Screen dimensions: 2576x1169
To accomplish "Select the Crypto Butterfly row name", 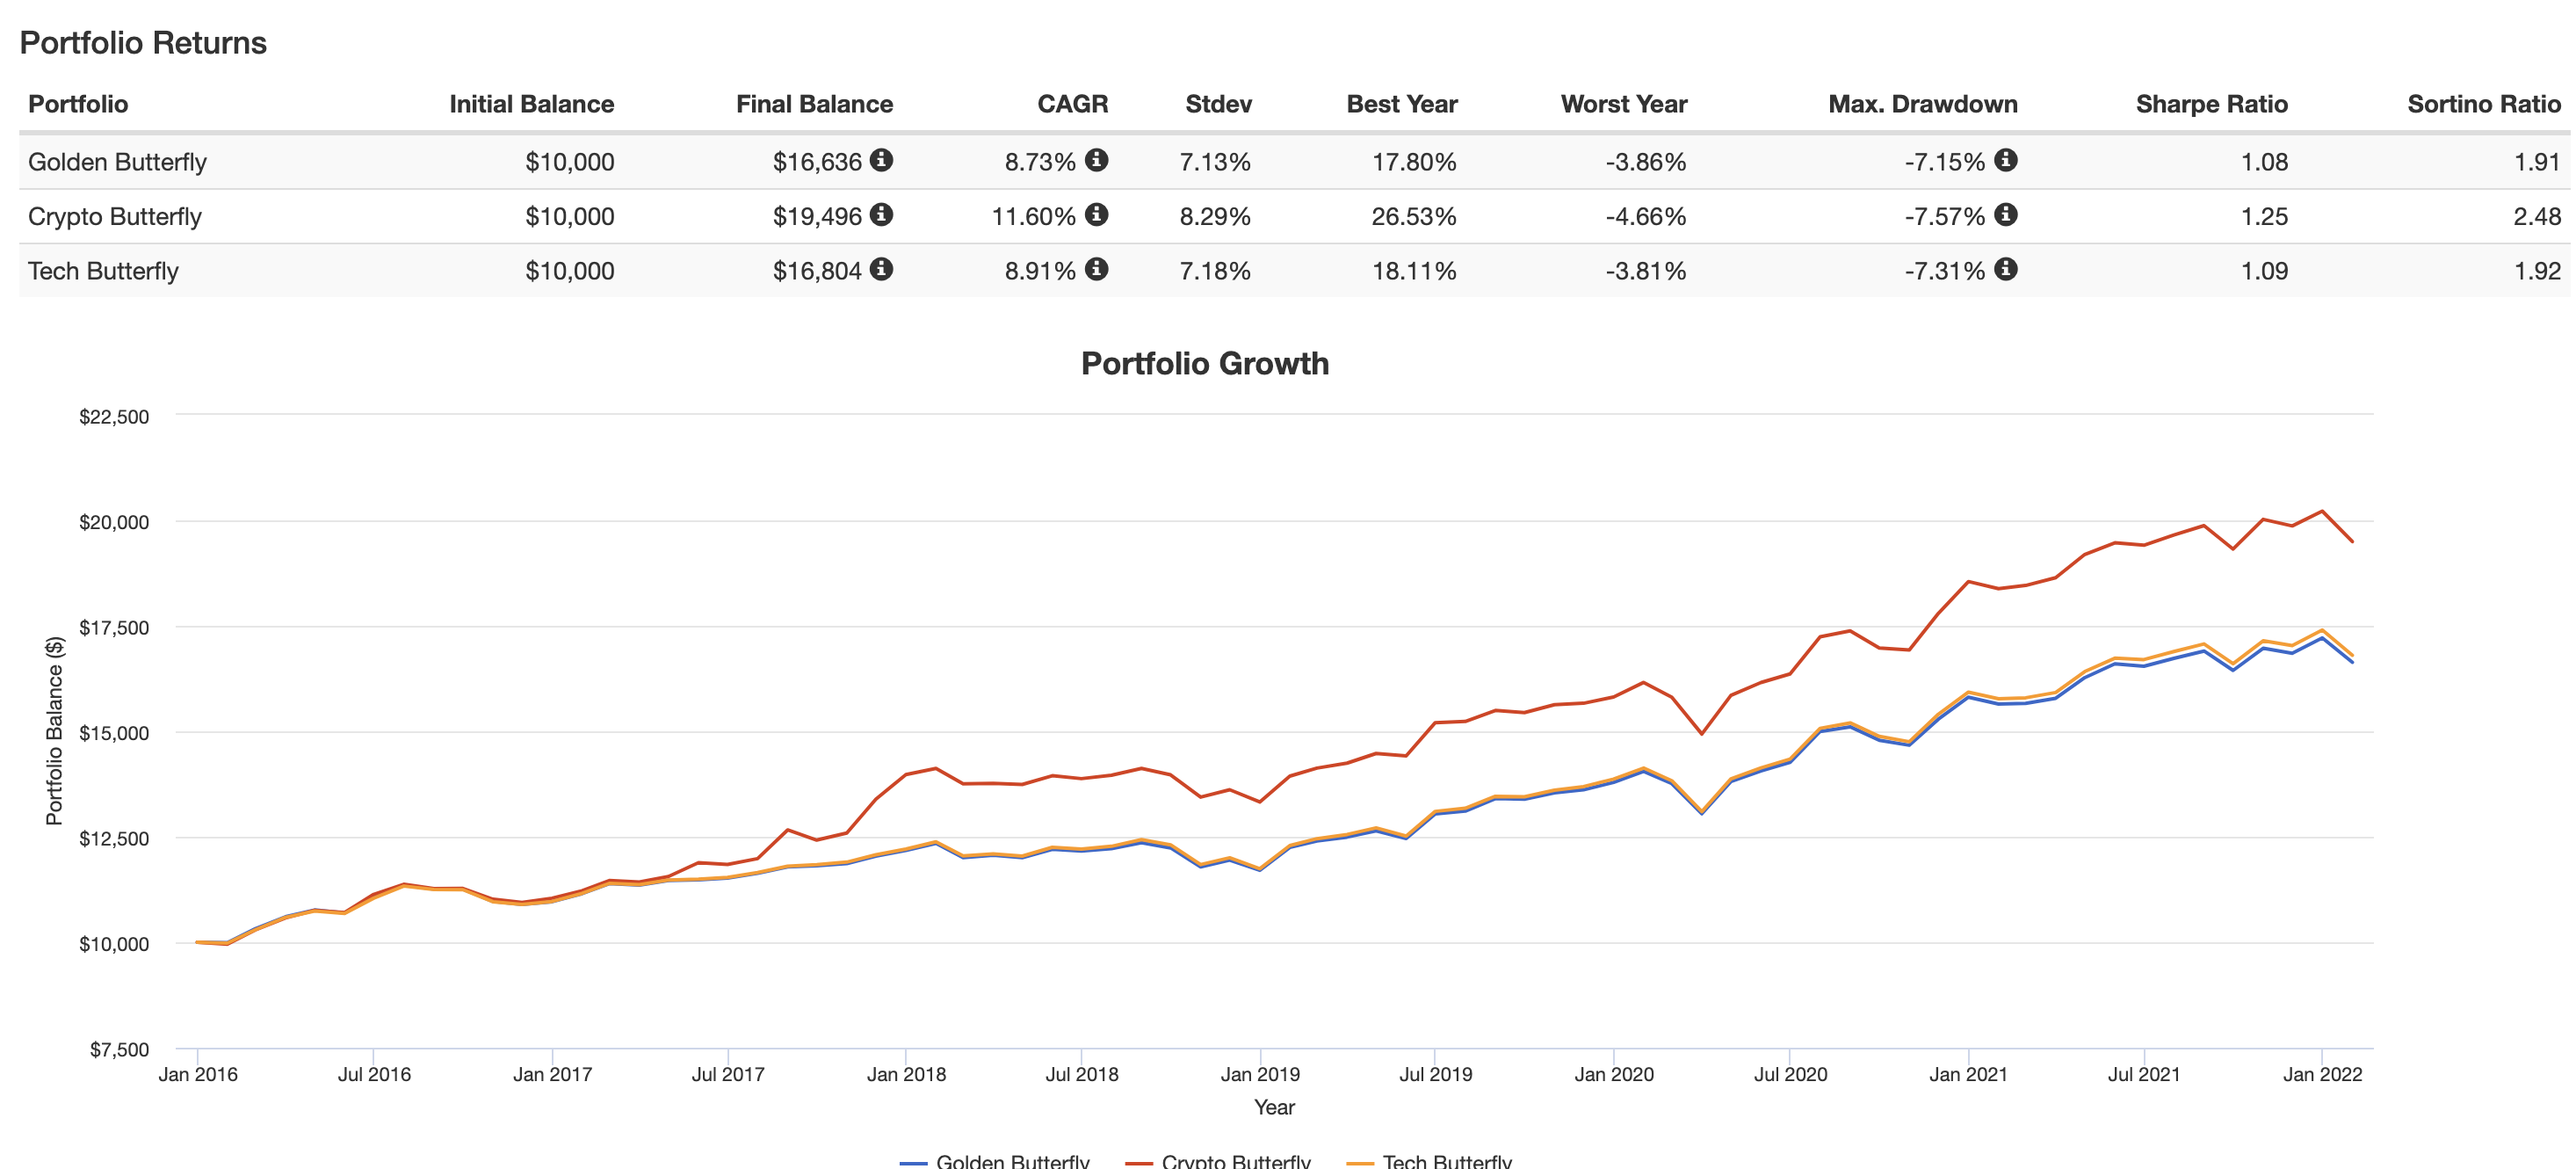I will 115,217.
